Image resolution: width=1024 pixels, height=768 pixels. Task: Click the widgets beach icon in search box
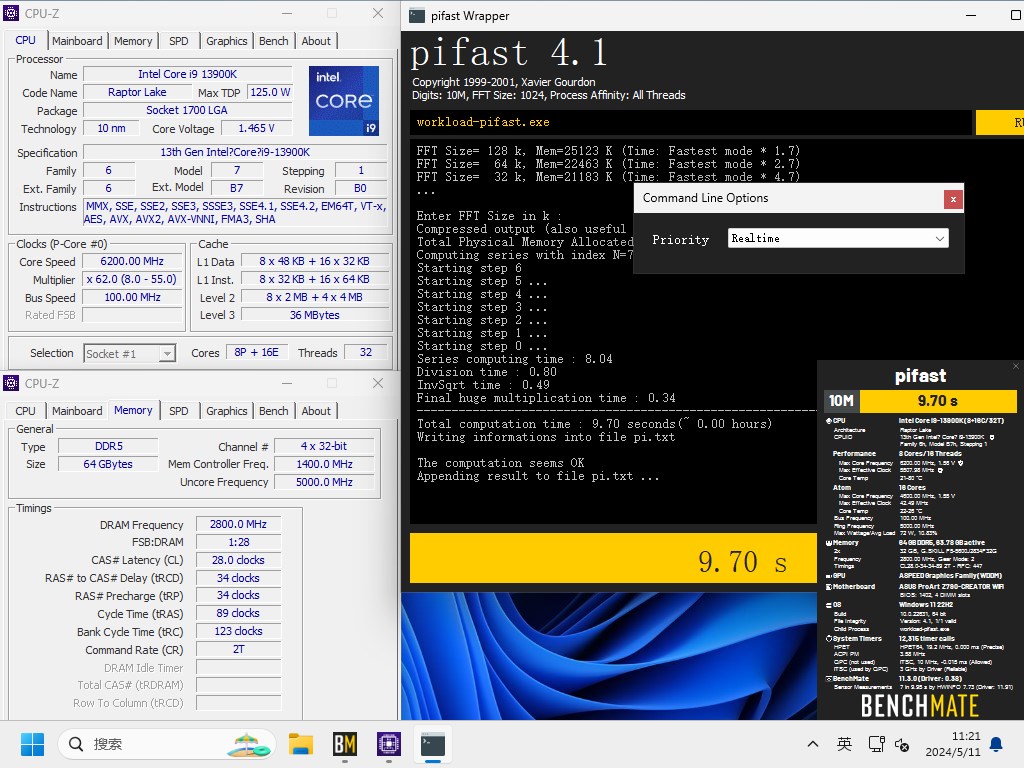(248, 744)
